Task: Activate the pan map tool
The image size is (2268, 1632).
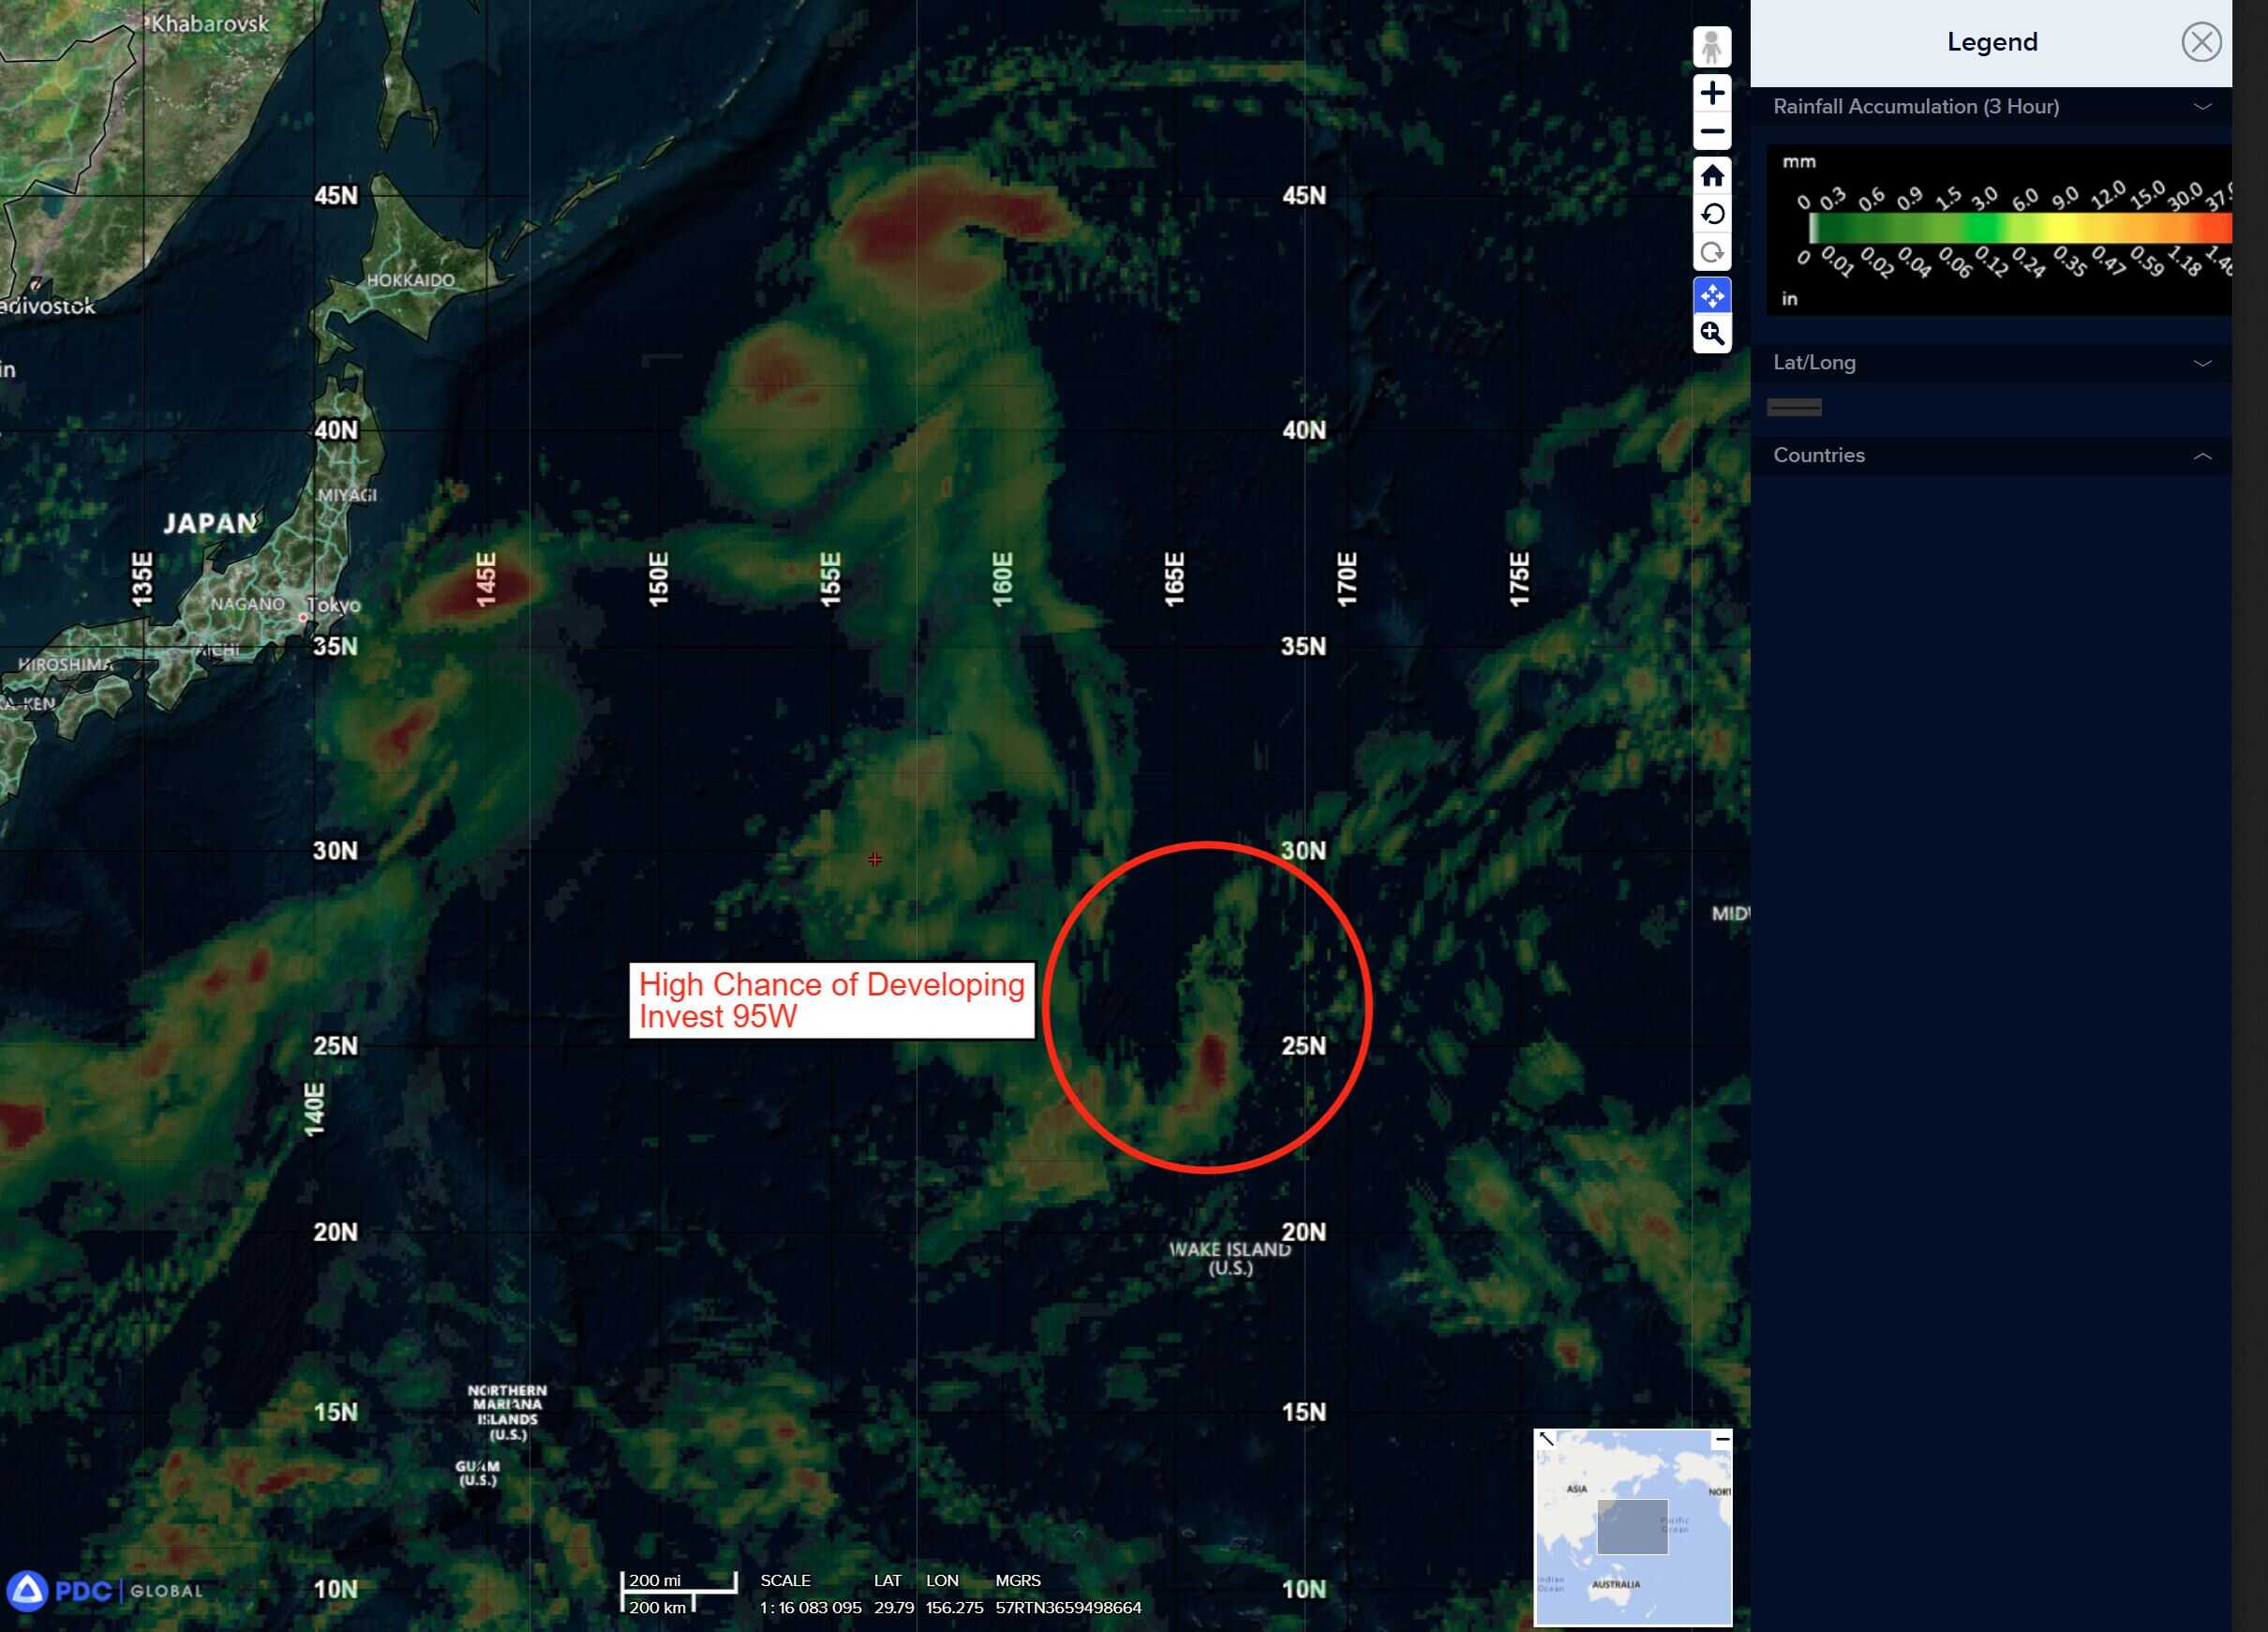Action: point(1712,296)
